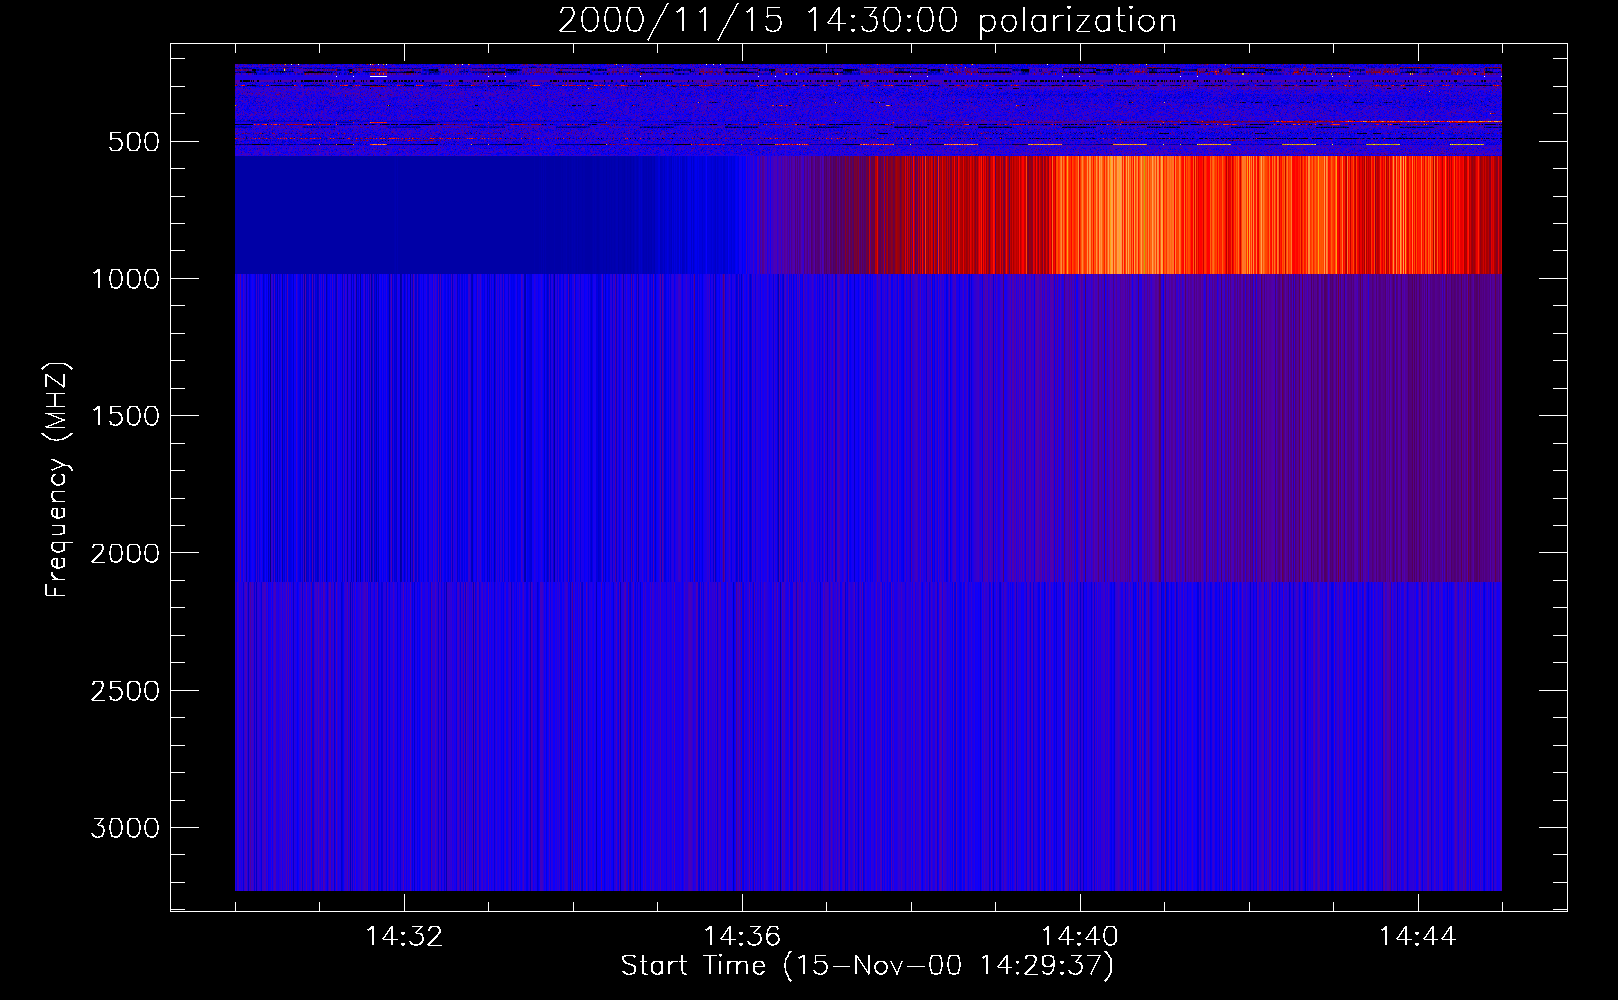
Task: Click the 'Start Time (15-Nov-00 14:29:37)' label
Action: pos(867,966)
